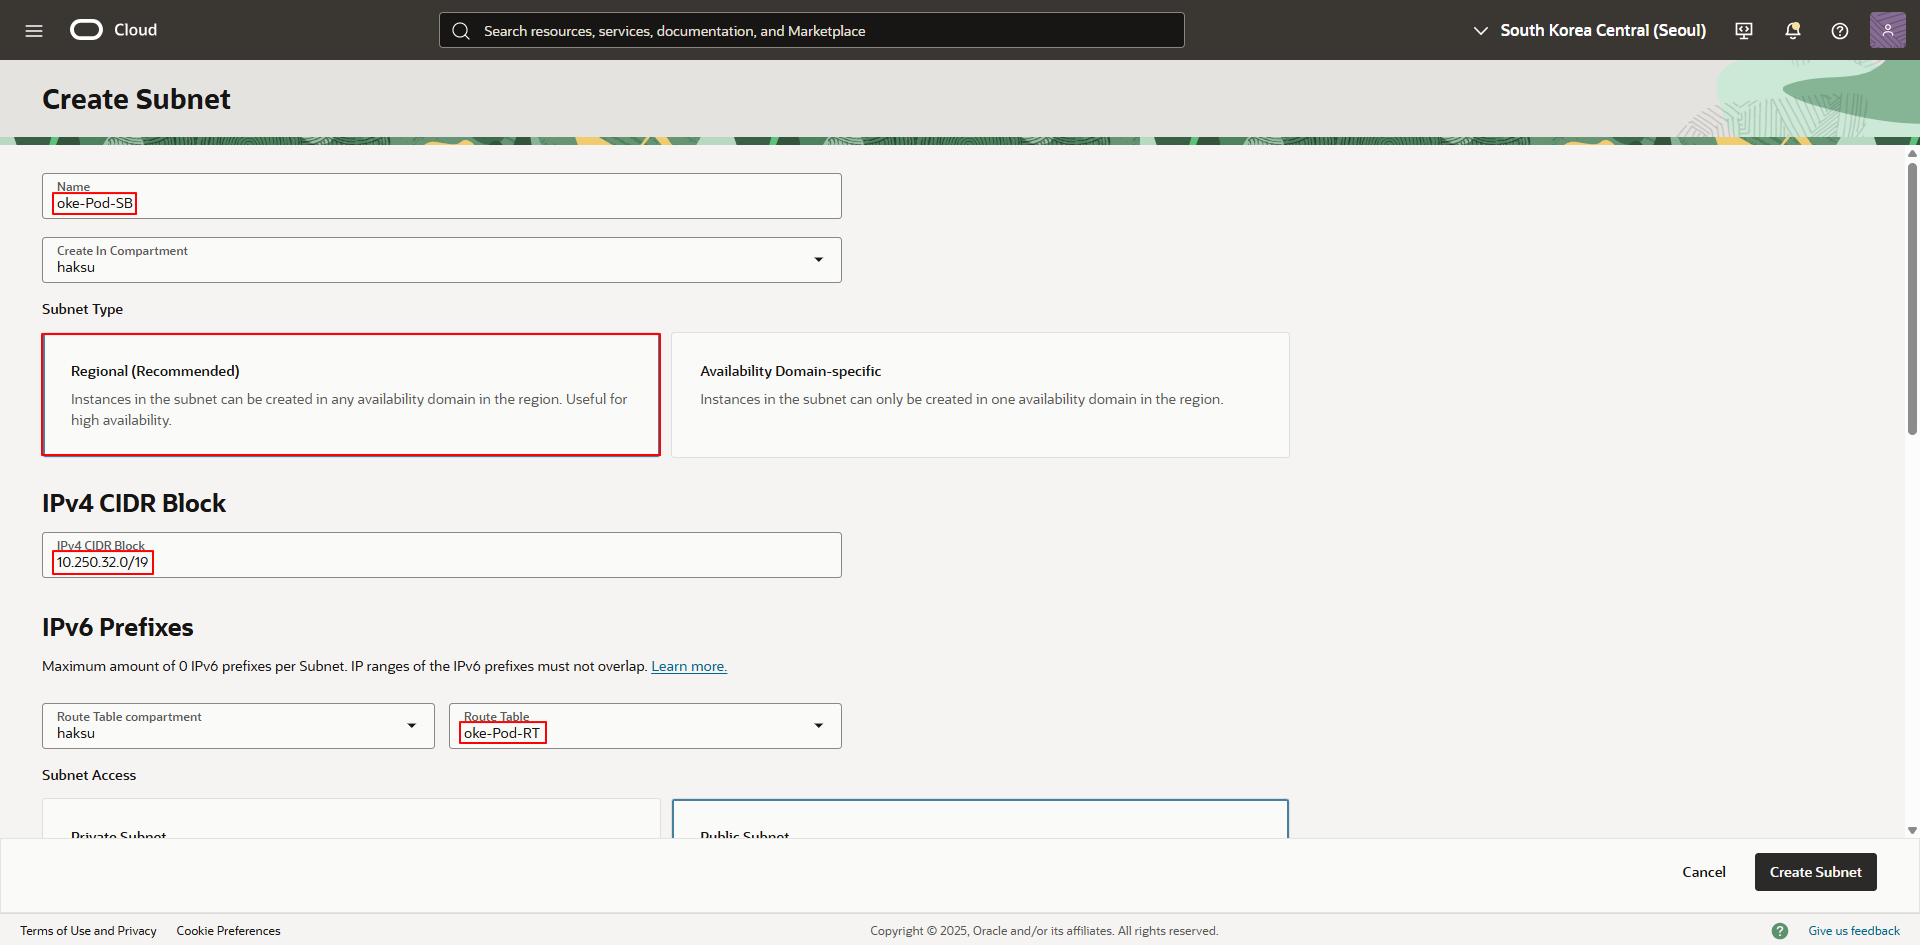Open the notifications bell
The image size is (1920, 945).
1792,31
